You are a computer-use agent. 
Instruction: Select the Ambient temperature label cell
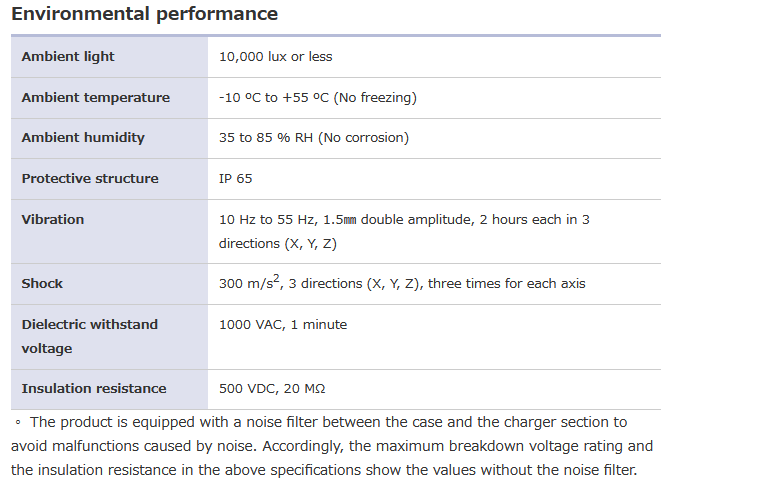[x=95, y=98]
